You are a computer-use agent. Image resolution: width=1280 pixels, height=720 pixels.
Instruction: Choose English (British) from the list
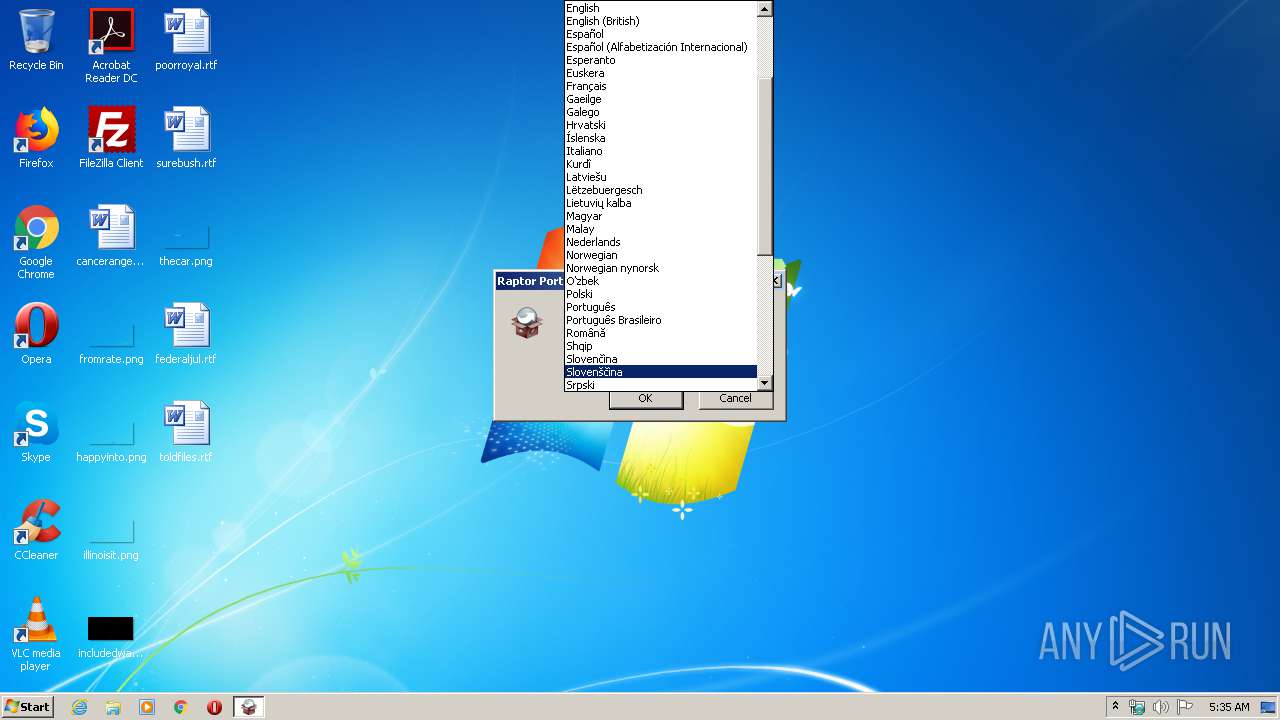click(x=661, y=21)
